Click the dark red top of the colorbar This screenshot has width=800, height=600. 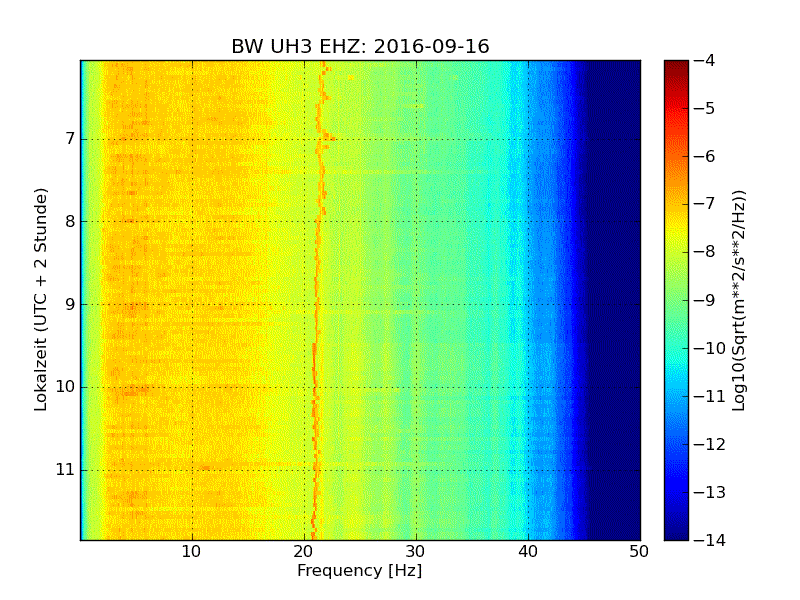pos(676,66)
